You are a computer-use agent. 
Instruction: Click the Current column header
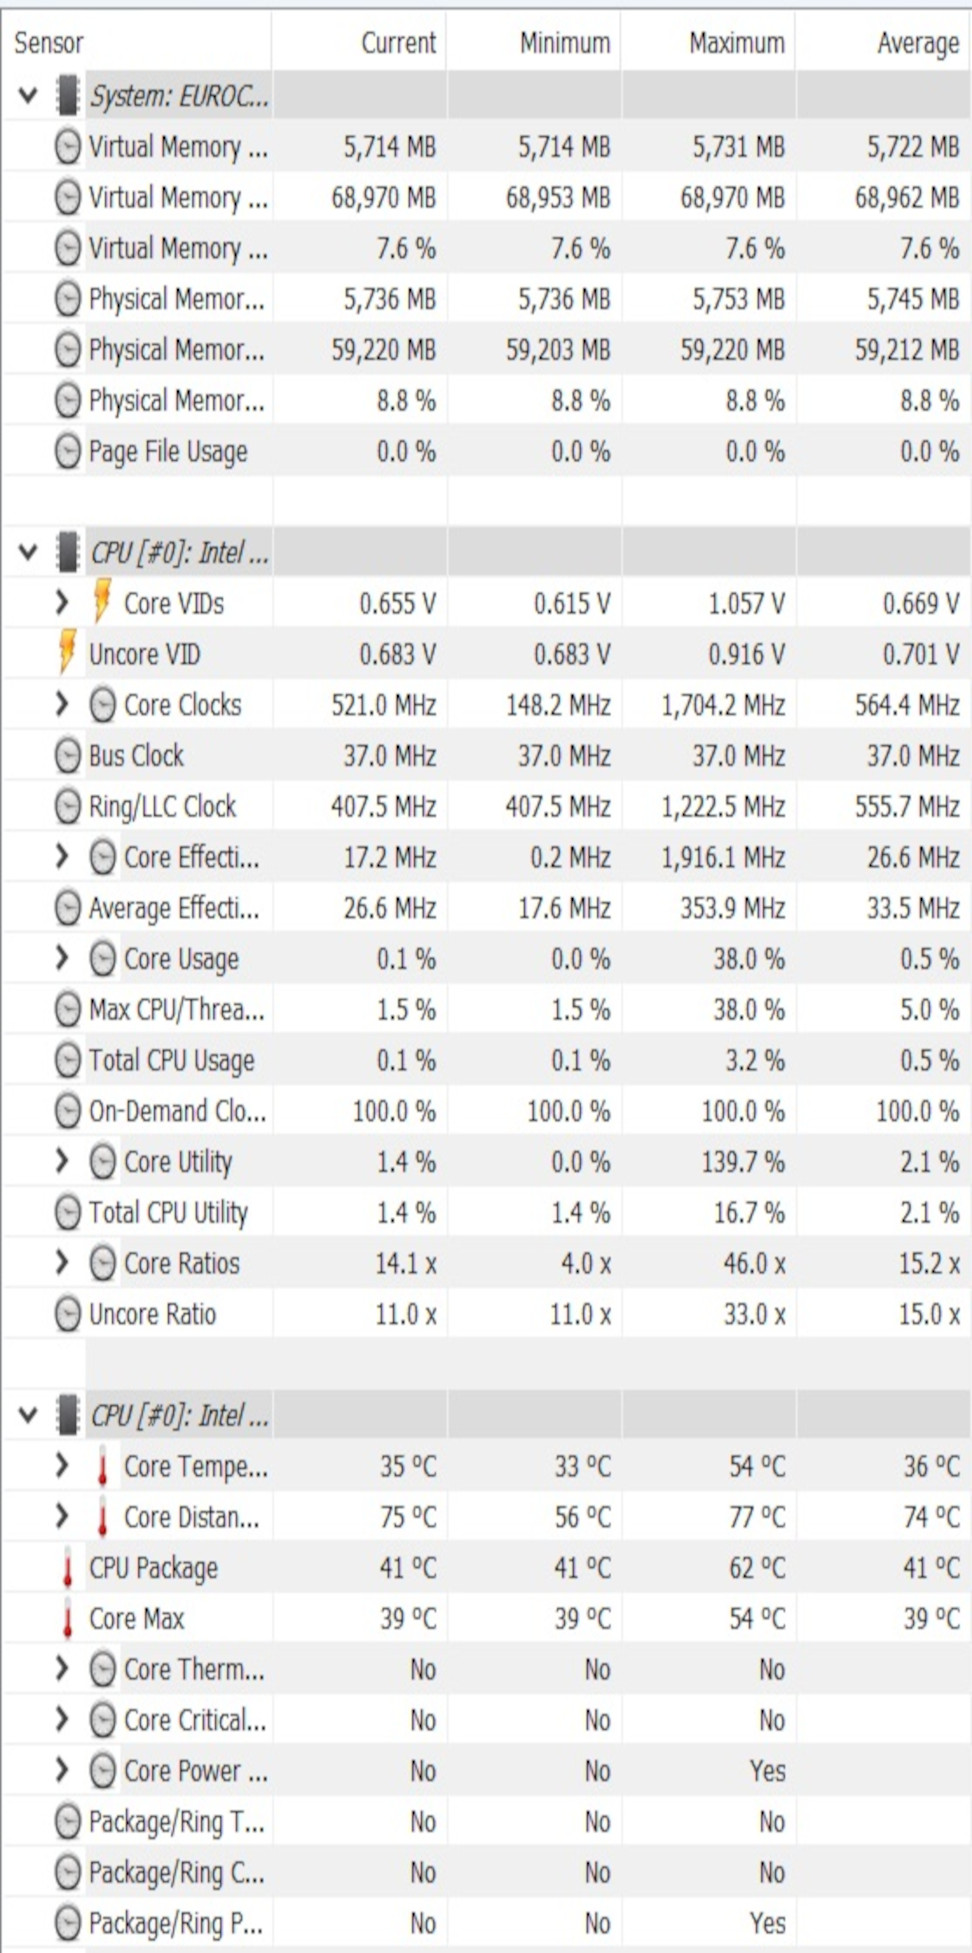tap(398, 43)
